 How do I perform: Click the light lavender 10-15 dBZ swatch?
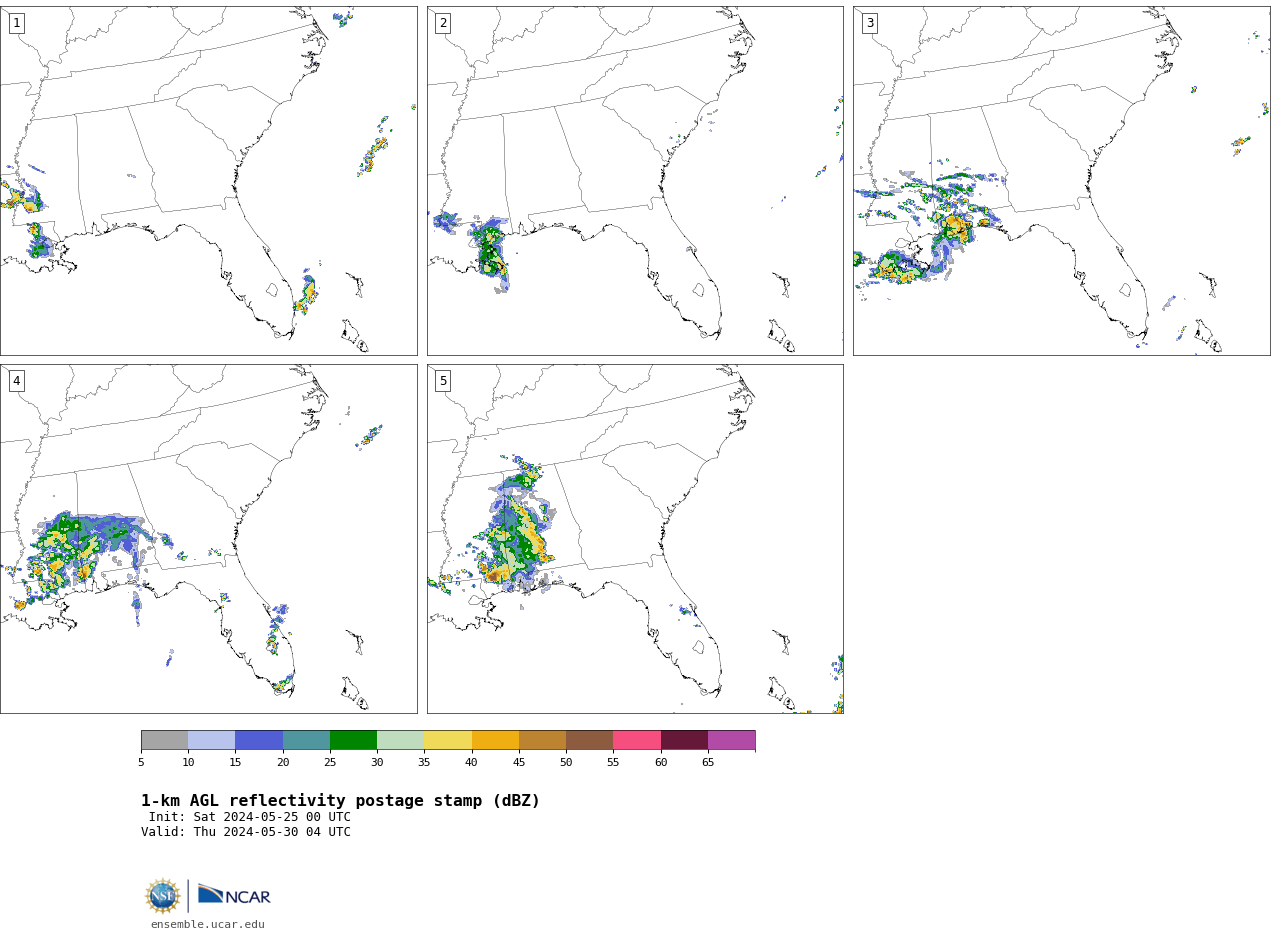pyautogui.click(x=211, y=740)
